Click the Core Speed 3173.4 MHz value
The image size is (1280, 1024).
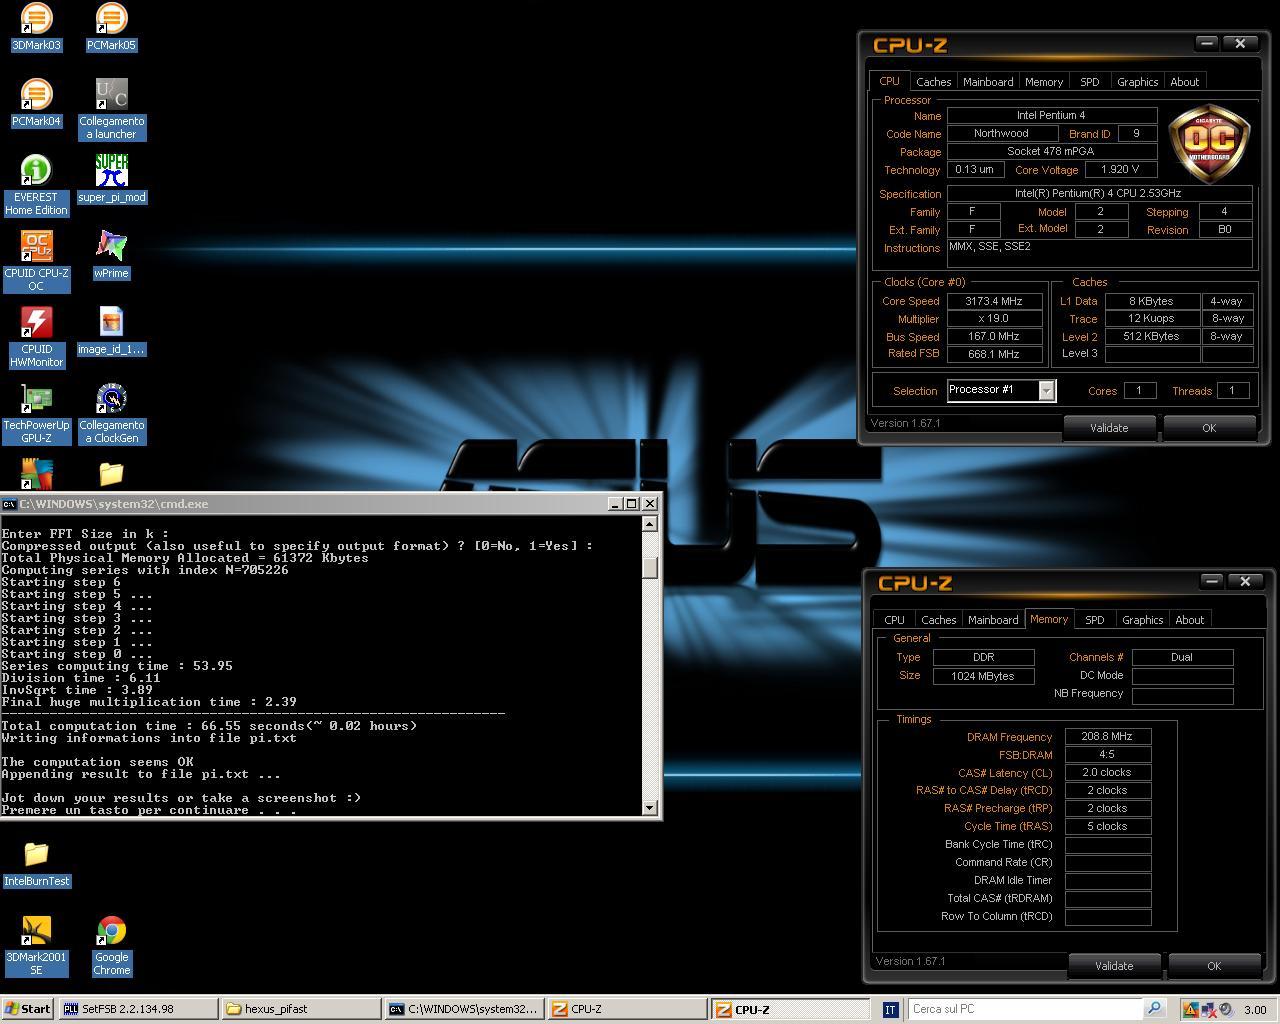994,301
